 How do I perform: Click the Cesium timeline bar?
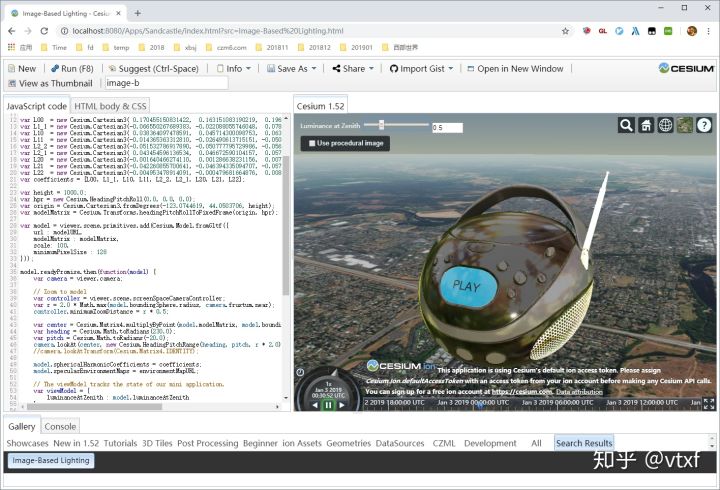point(533,403)
